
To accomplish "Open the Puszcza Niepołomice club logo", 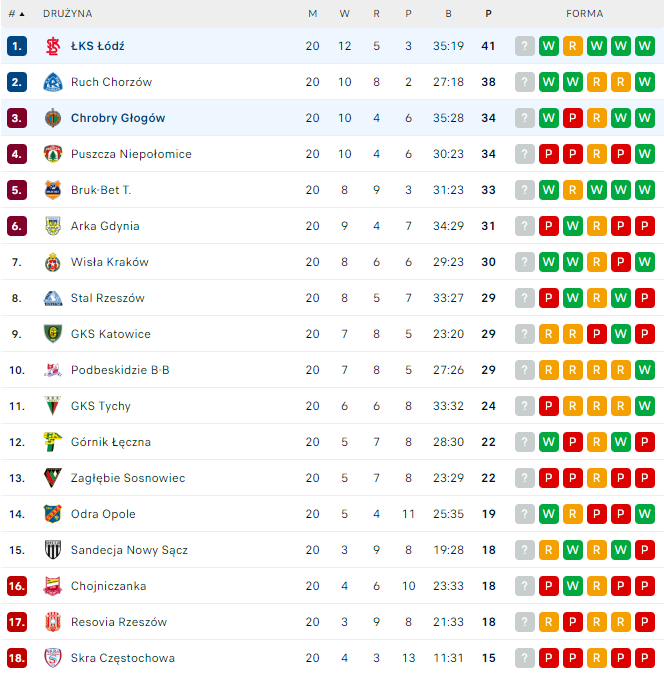I will 53,154.
